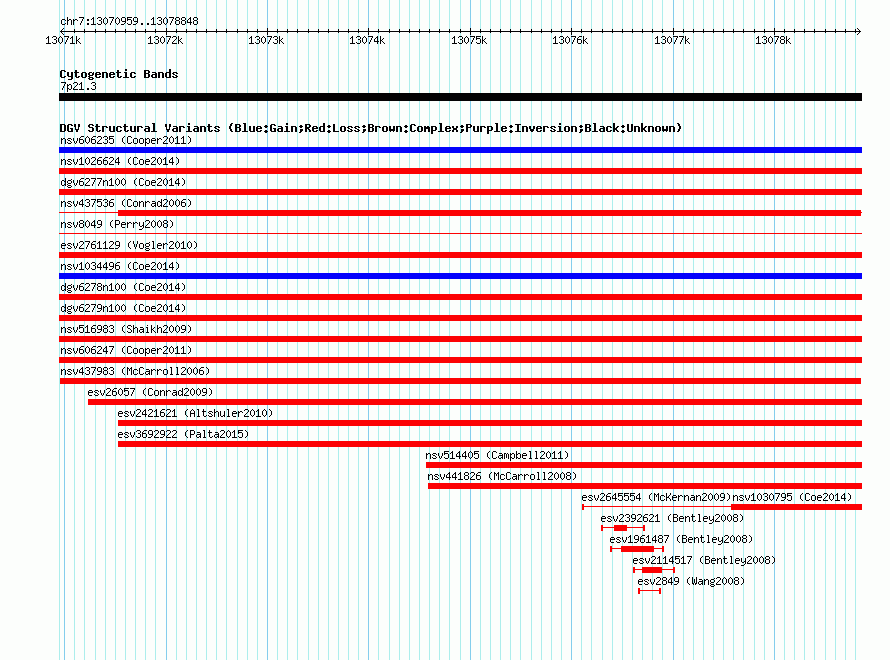Open variant nsv1026624 (Coe2014) label

tap(120, 161)
